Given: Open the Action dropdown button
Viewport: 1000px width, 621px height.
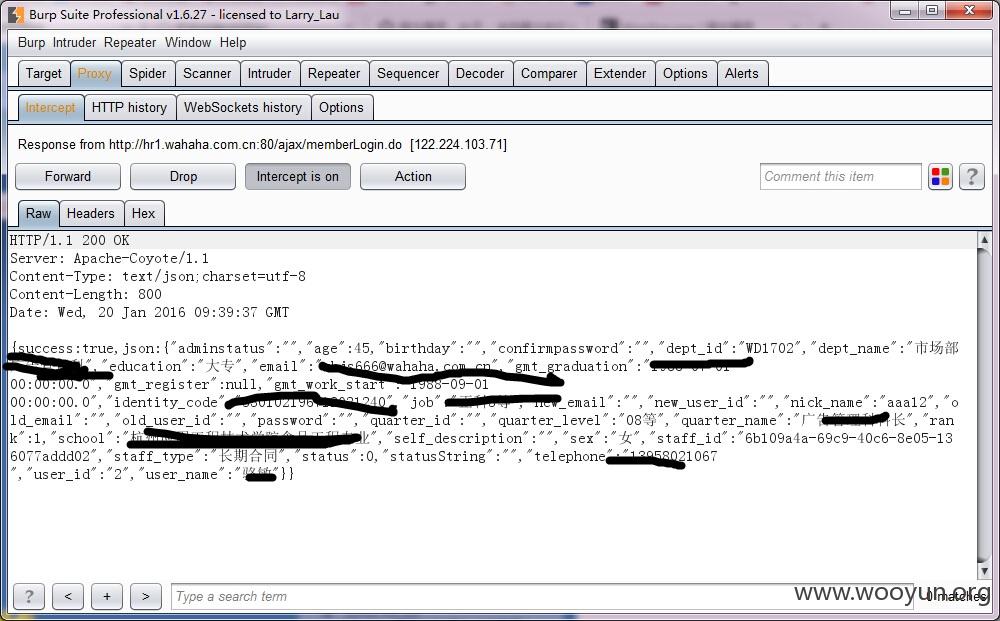Looking at the screenshot, I should pos(413,177).
